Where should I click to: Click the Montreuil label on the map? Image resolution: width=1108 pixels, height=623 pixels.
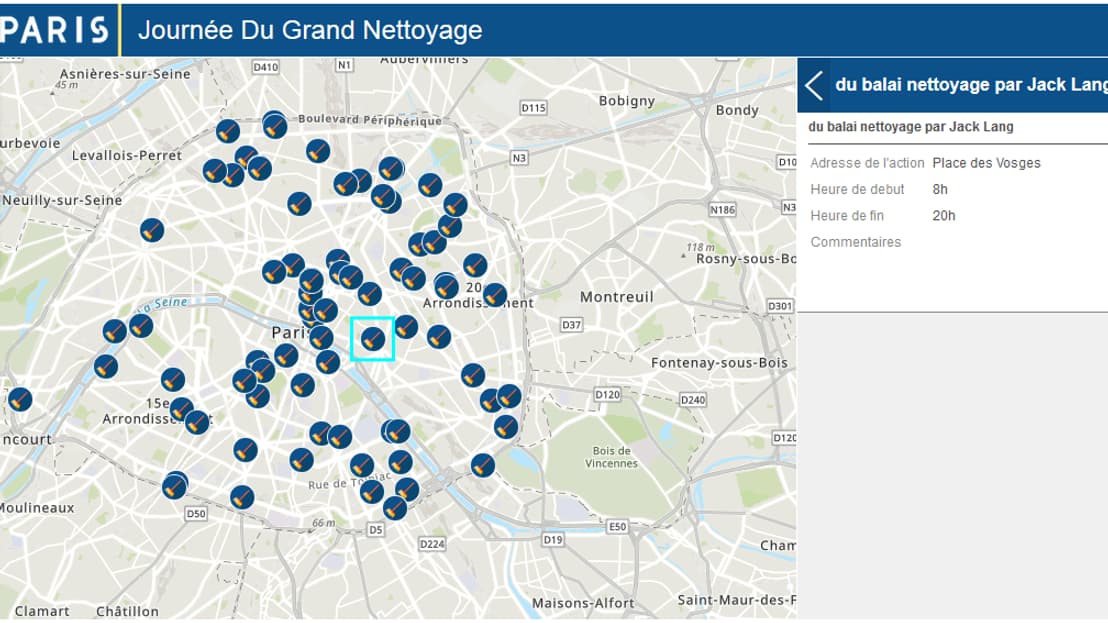[616, 297]
